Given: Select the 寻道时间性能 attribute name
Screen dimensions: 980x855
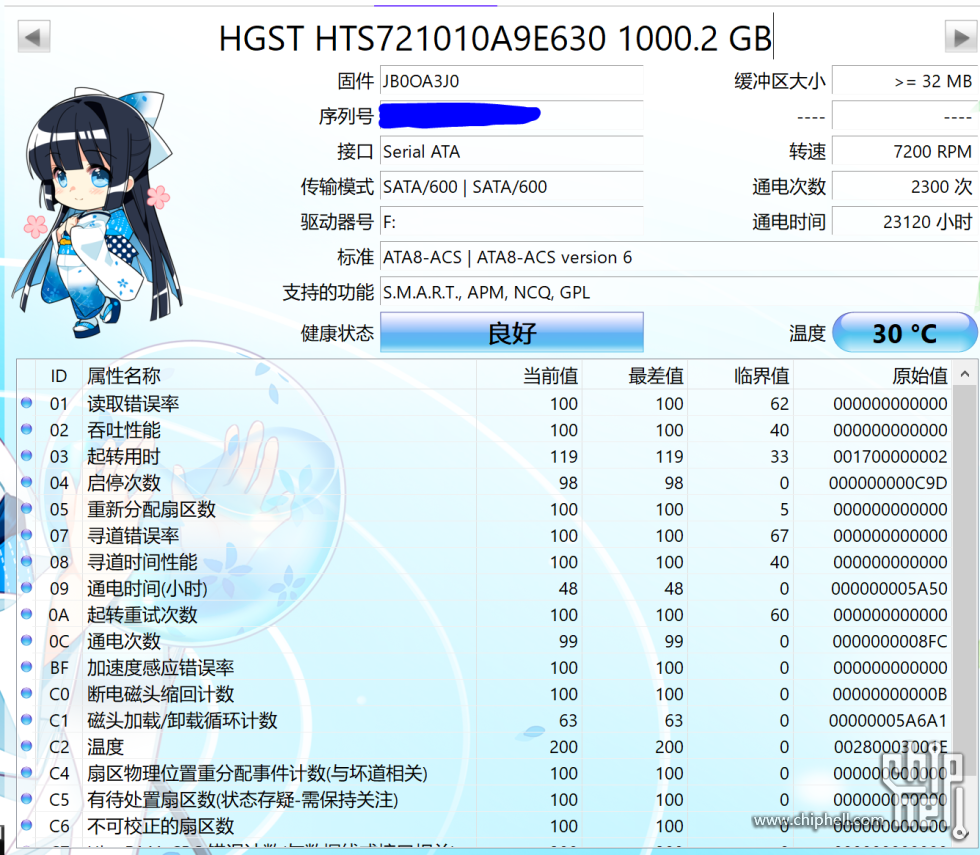Looking at the screenshot, I should (142, 562).
